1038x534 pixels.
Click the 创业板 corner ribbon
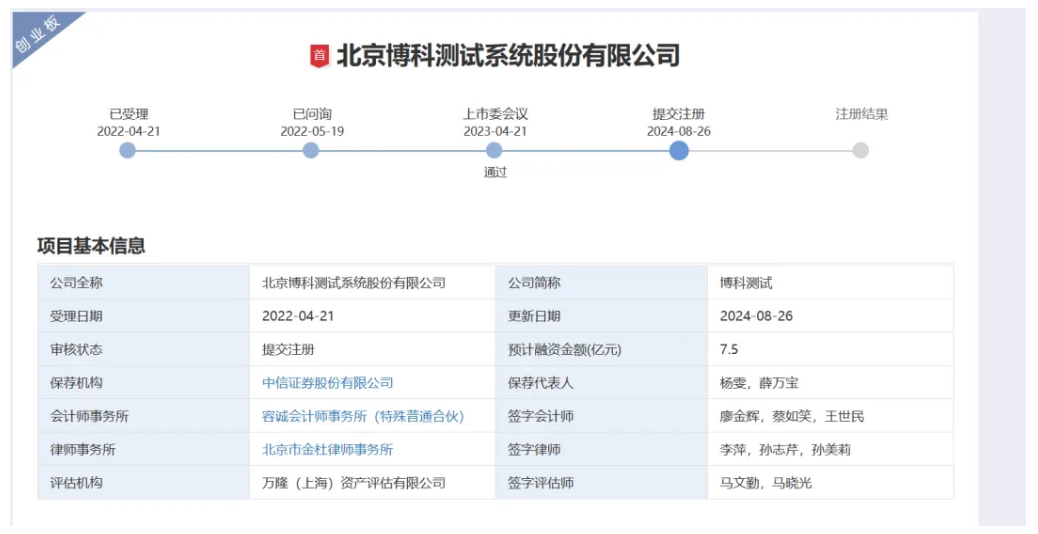(40, 34)
